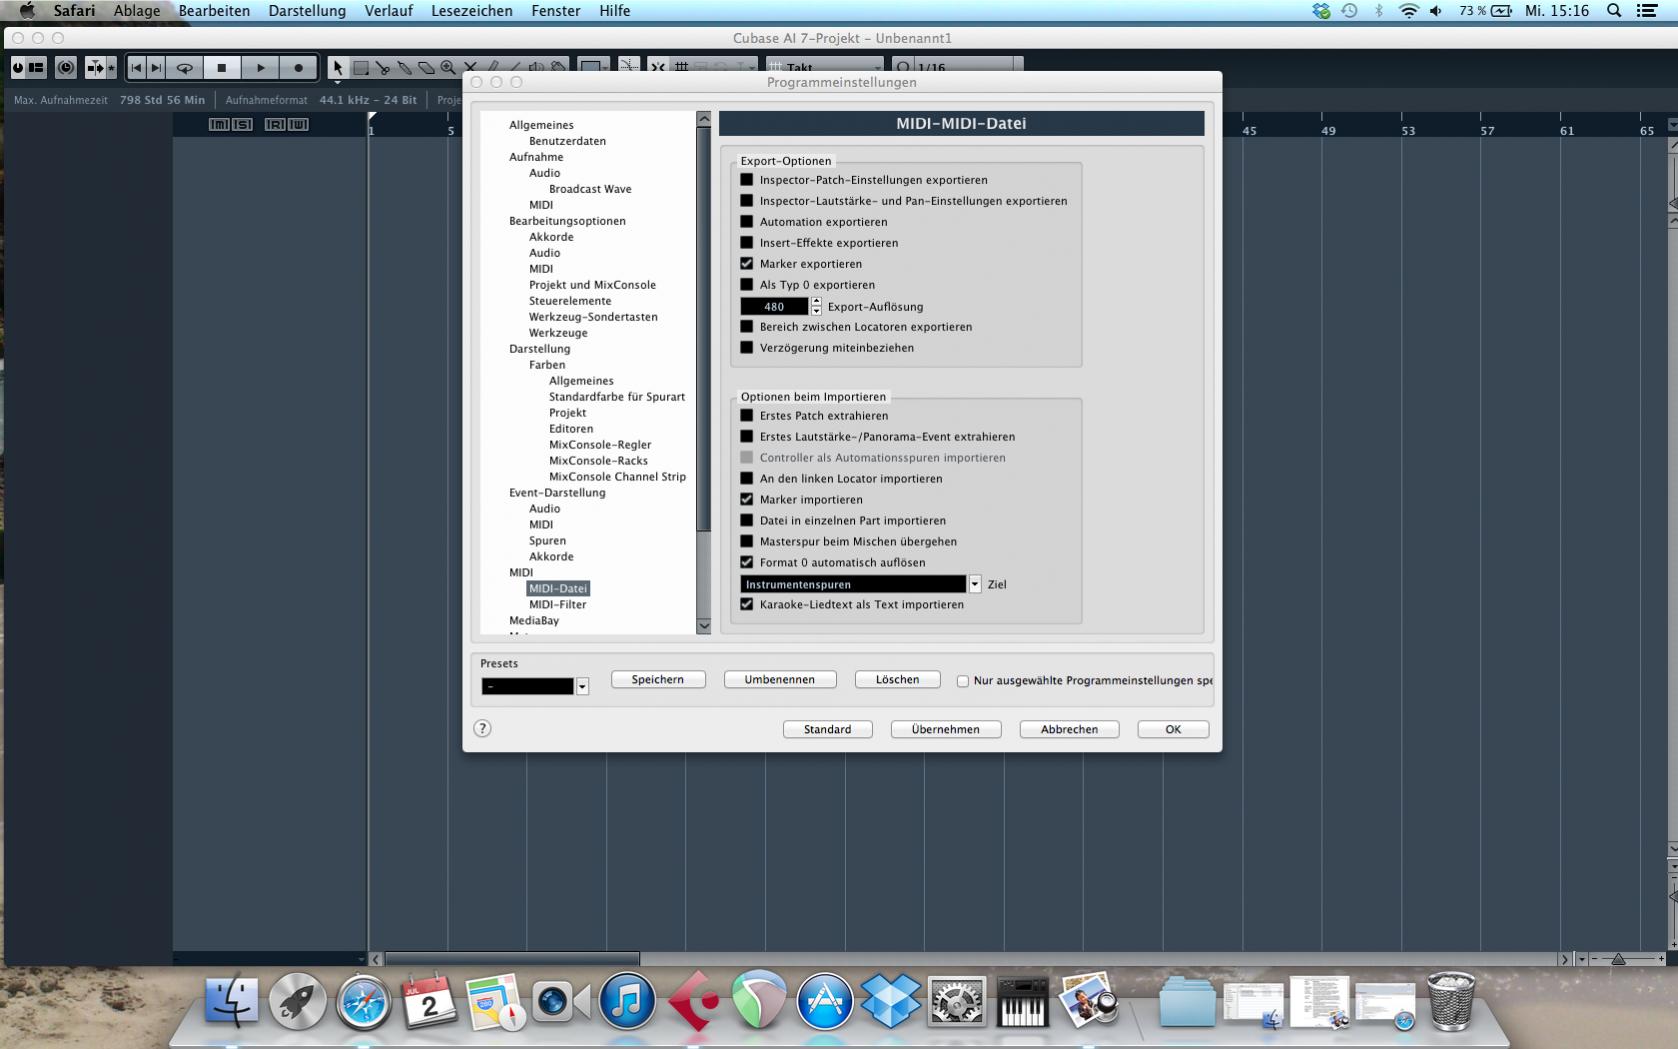Check Nur ausgewählte Programmeinstellungen checkbox
1678x1049 pixels.
pyautogui.click(x=963, y=681)
